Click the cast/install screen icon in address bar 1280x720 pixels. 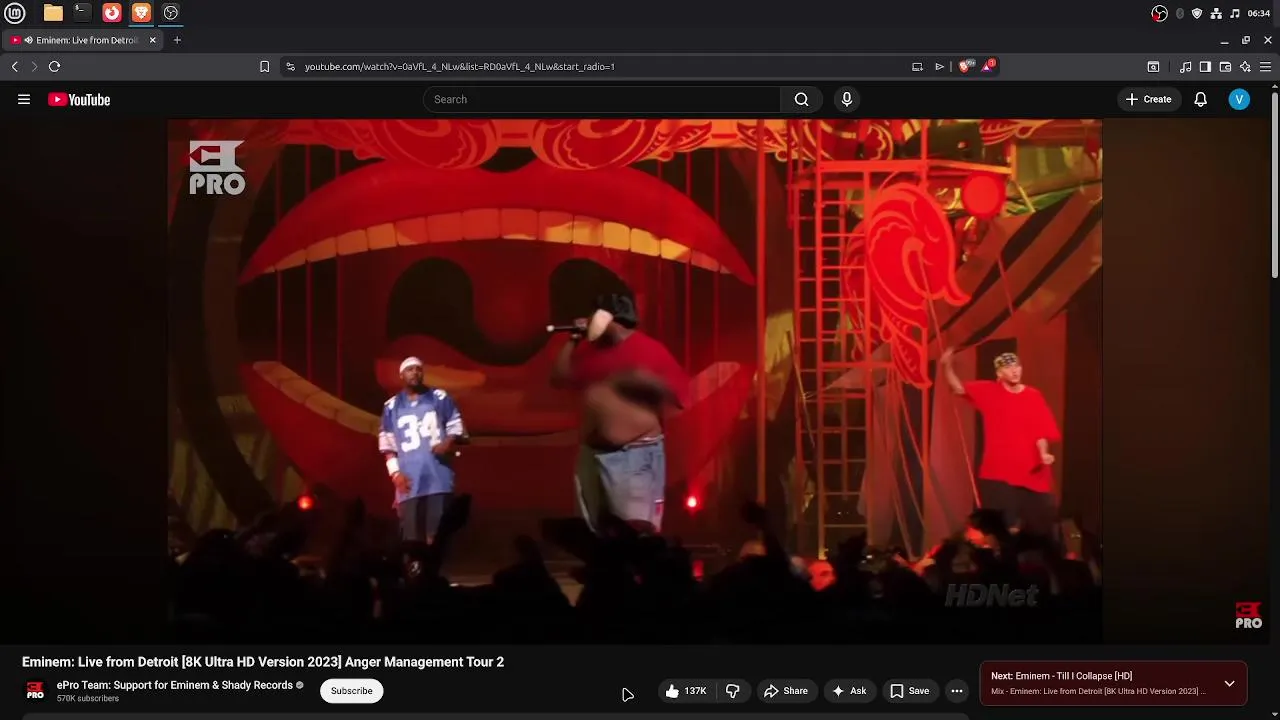[917, 66]
